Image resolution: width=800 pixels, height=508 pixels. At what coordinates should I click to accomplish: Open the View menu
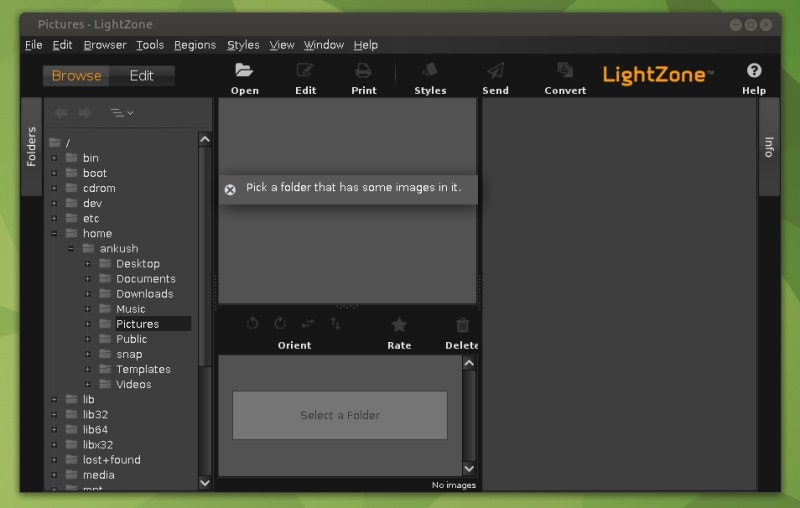[x=282, y=45]
